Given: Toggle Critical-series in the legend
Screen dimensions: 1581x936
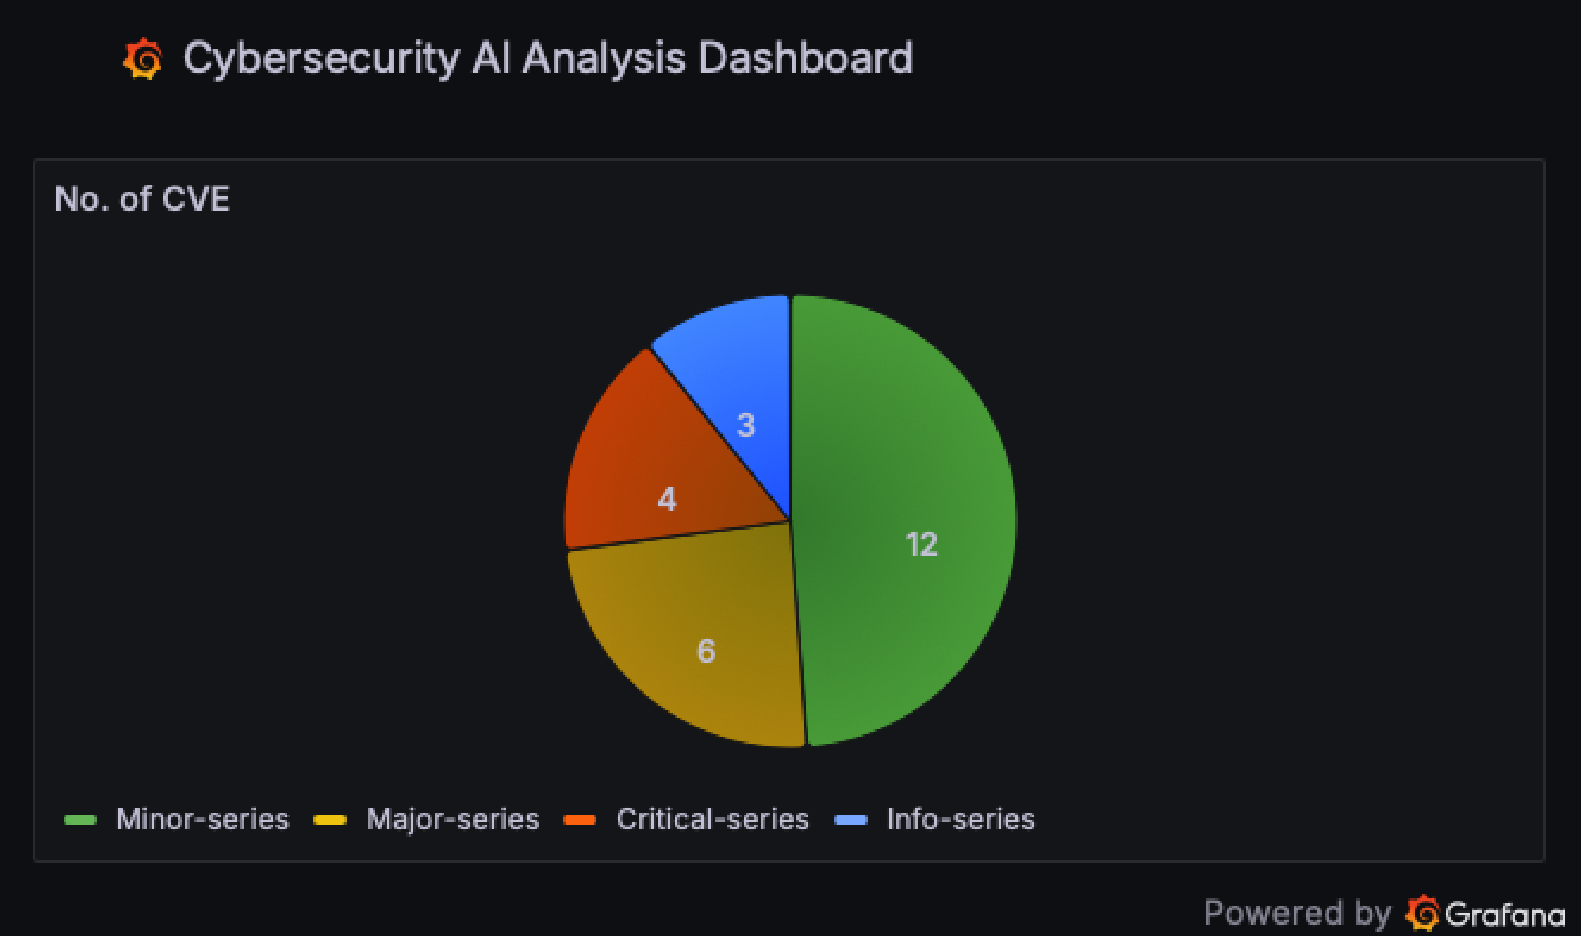Looking at the screenshot, I should tap(712, 819).
